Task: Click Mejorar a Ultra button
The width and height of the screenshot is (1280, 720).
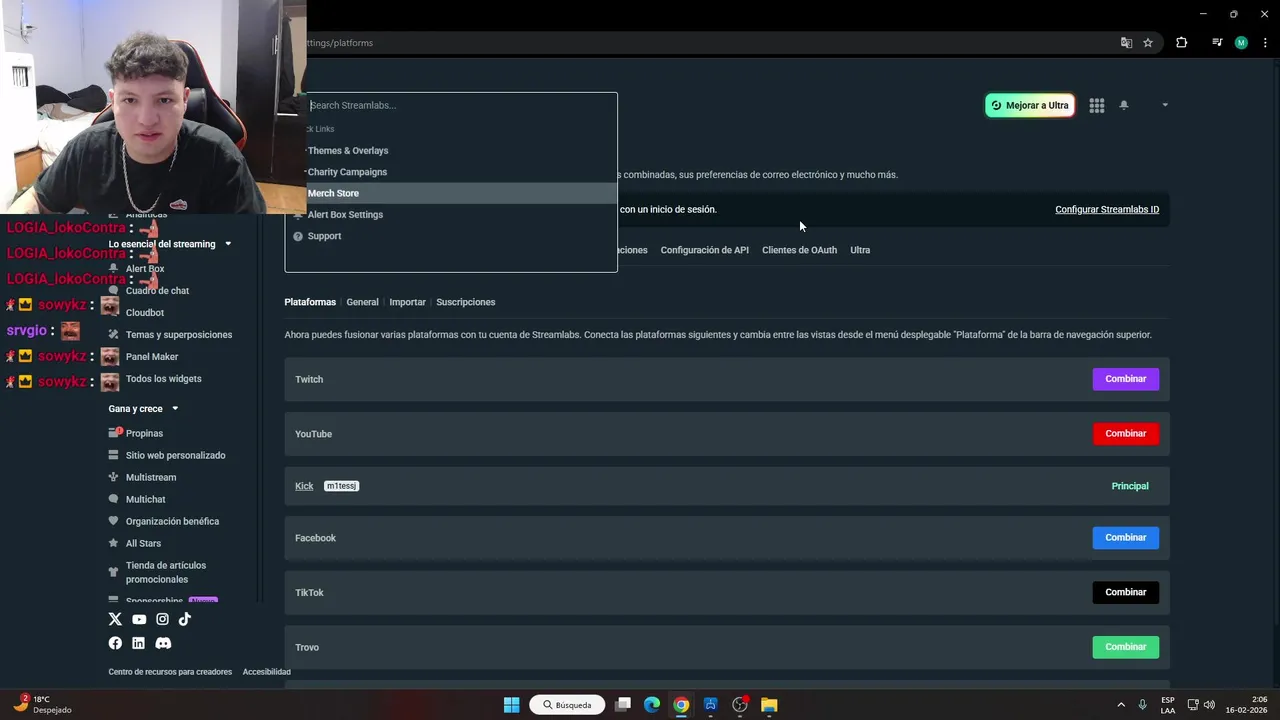Action: click(1030, 105)
